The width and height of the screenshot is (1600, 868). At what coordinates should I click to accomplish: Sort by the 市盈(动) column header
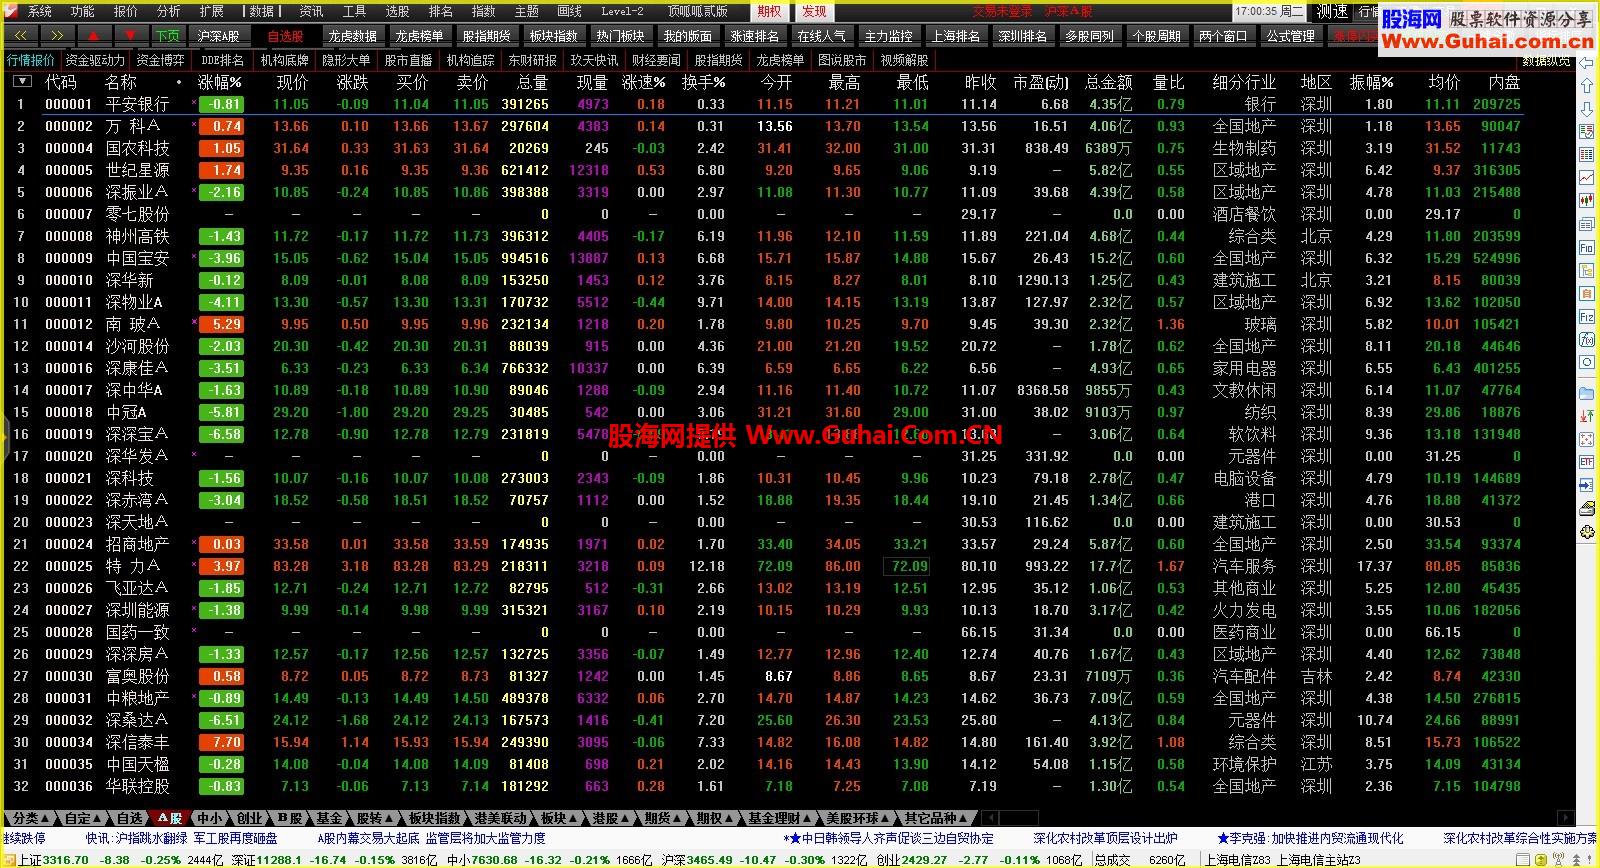click(1040, 82)
